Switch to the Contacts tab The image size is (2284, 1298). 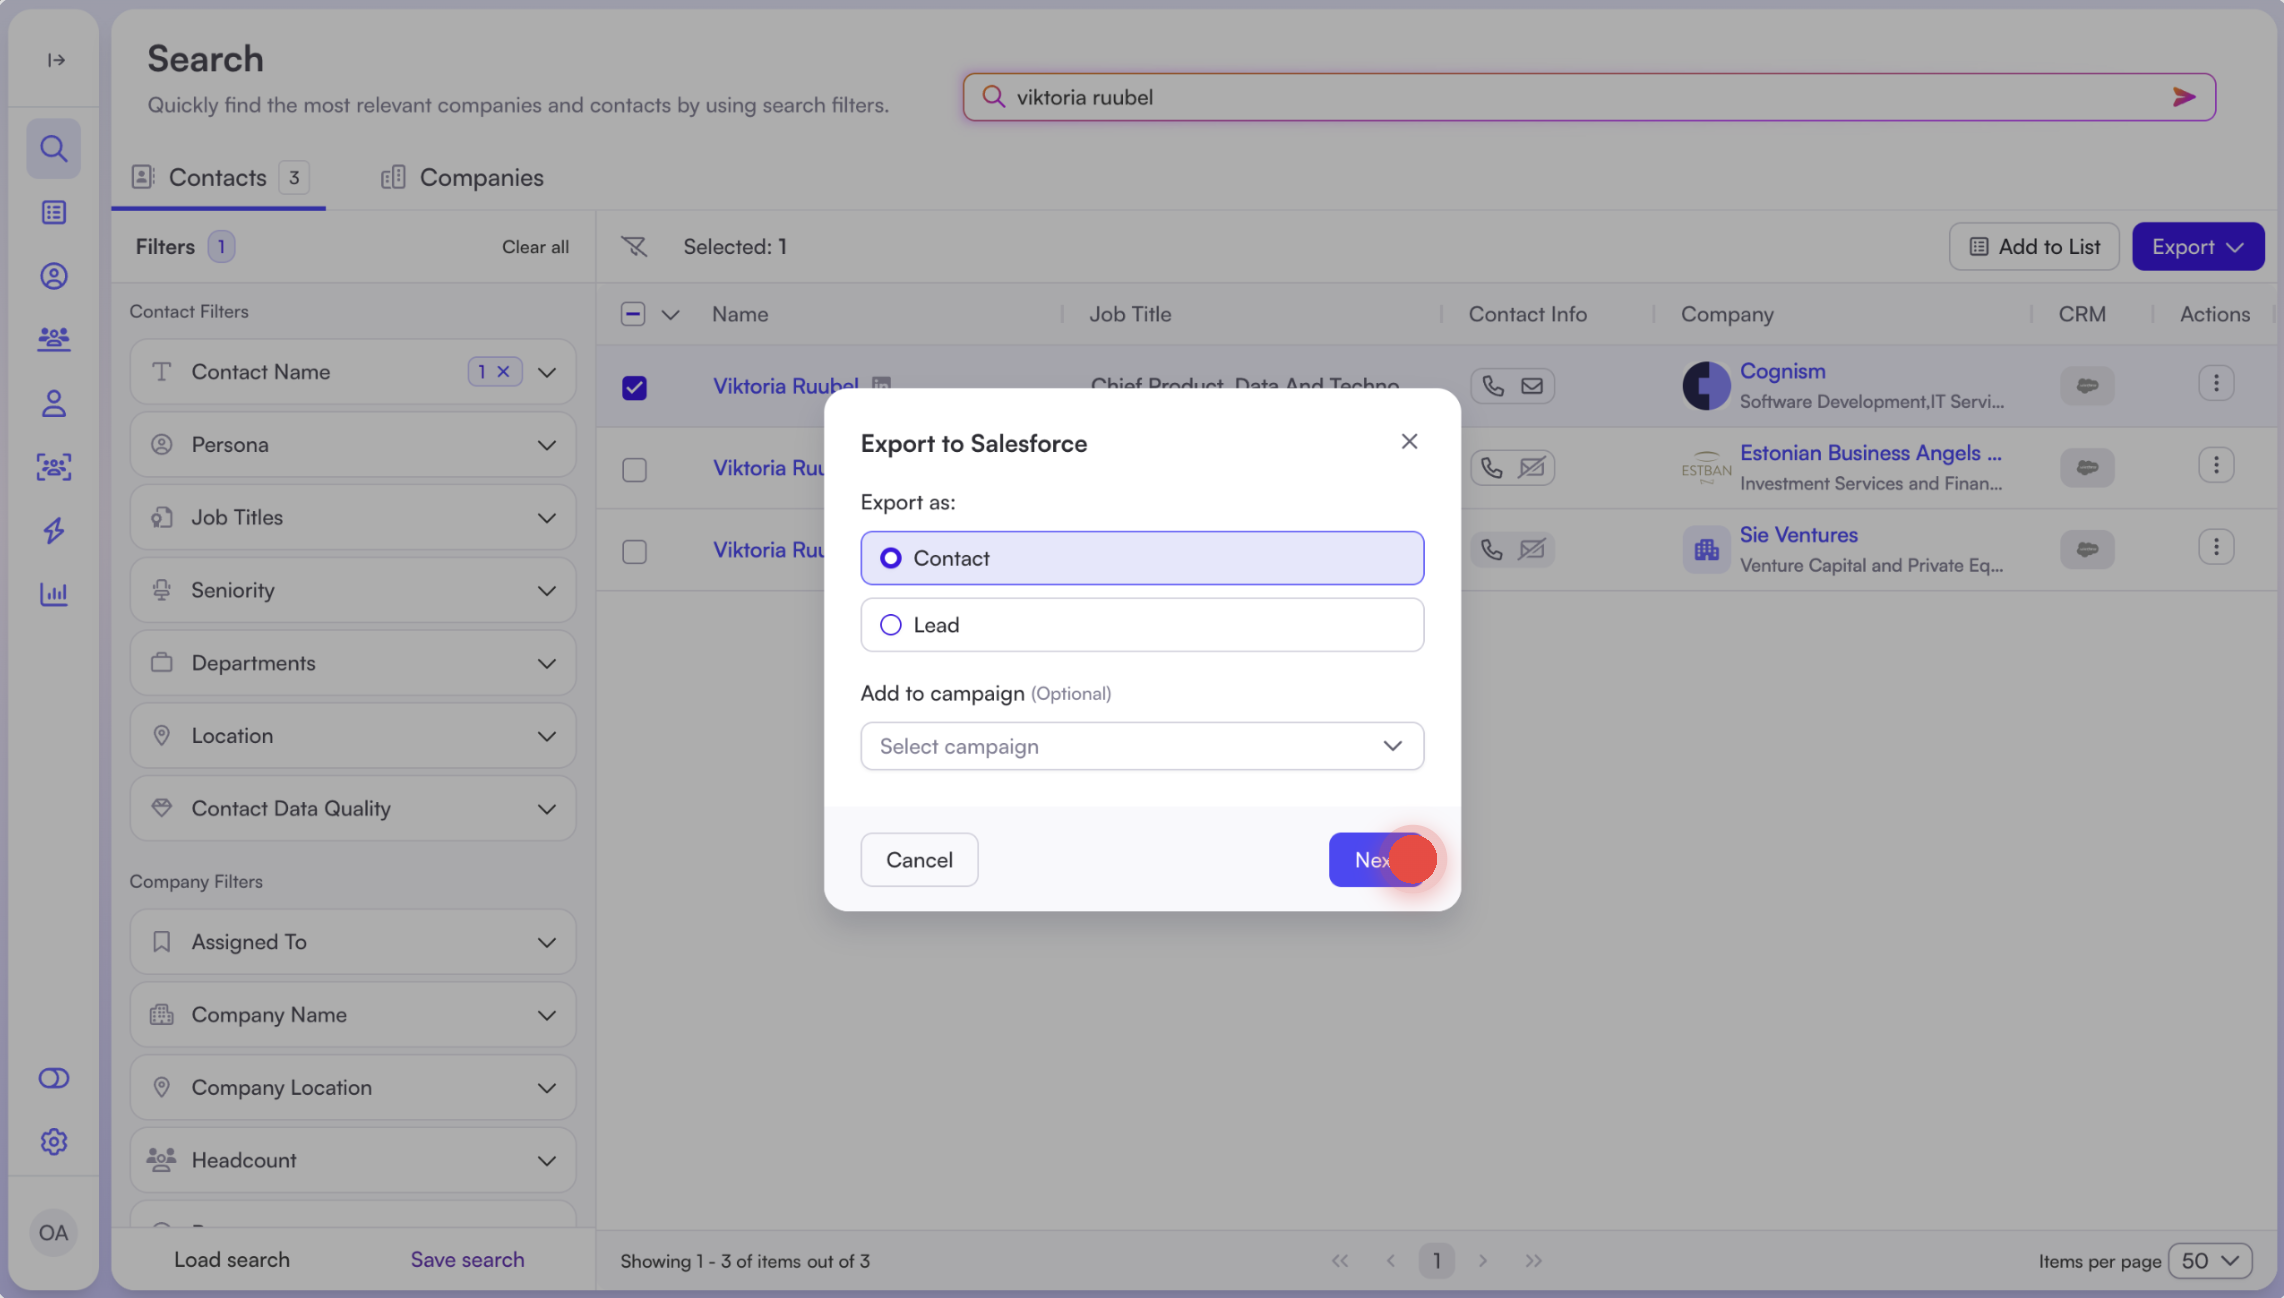click(x=218, y=178)
